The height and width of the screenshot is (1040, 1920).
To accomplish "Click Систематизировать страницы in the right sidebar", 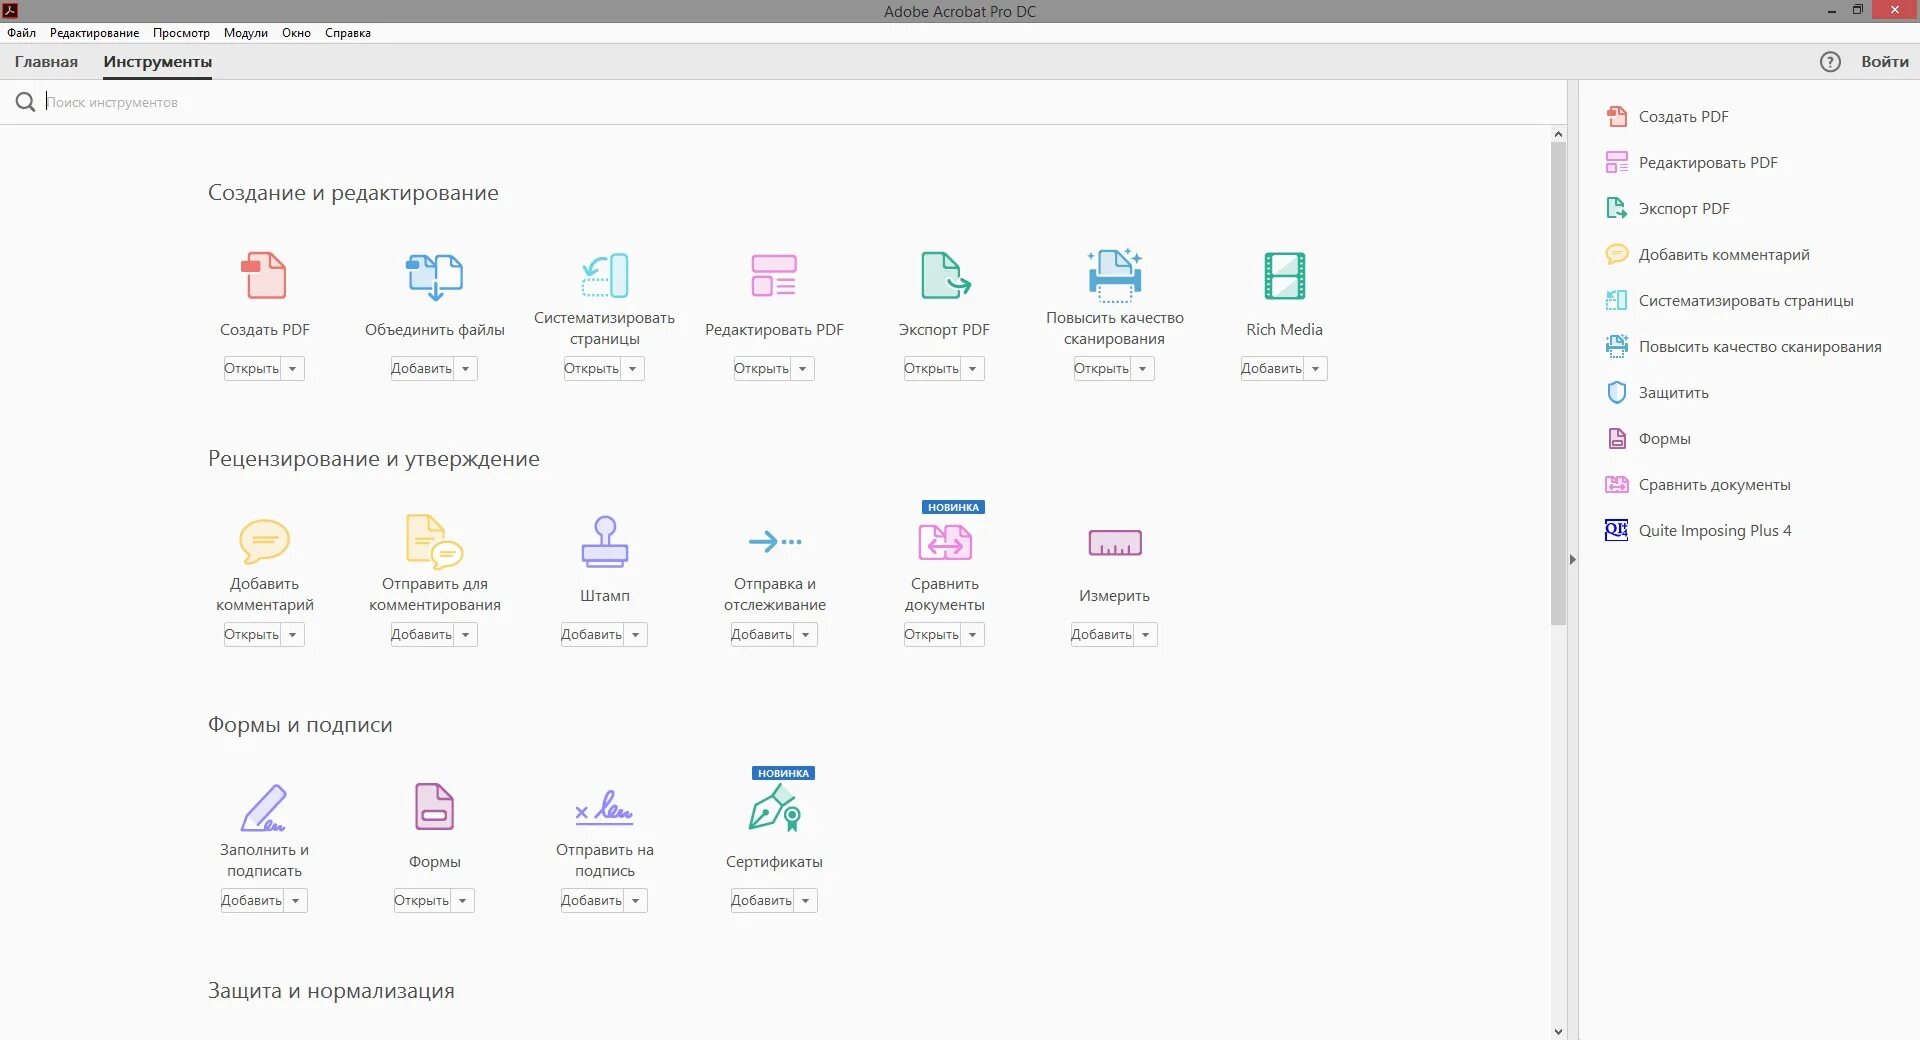I will pos(1746,300).
